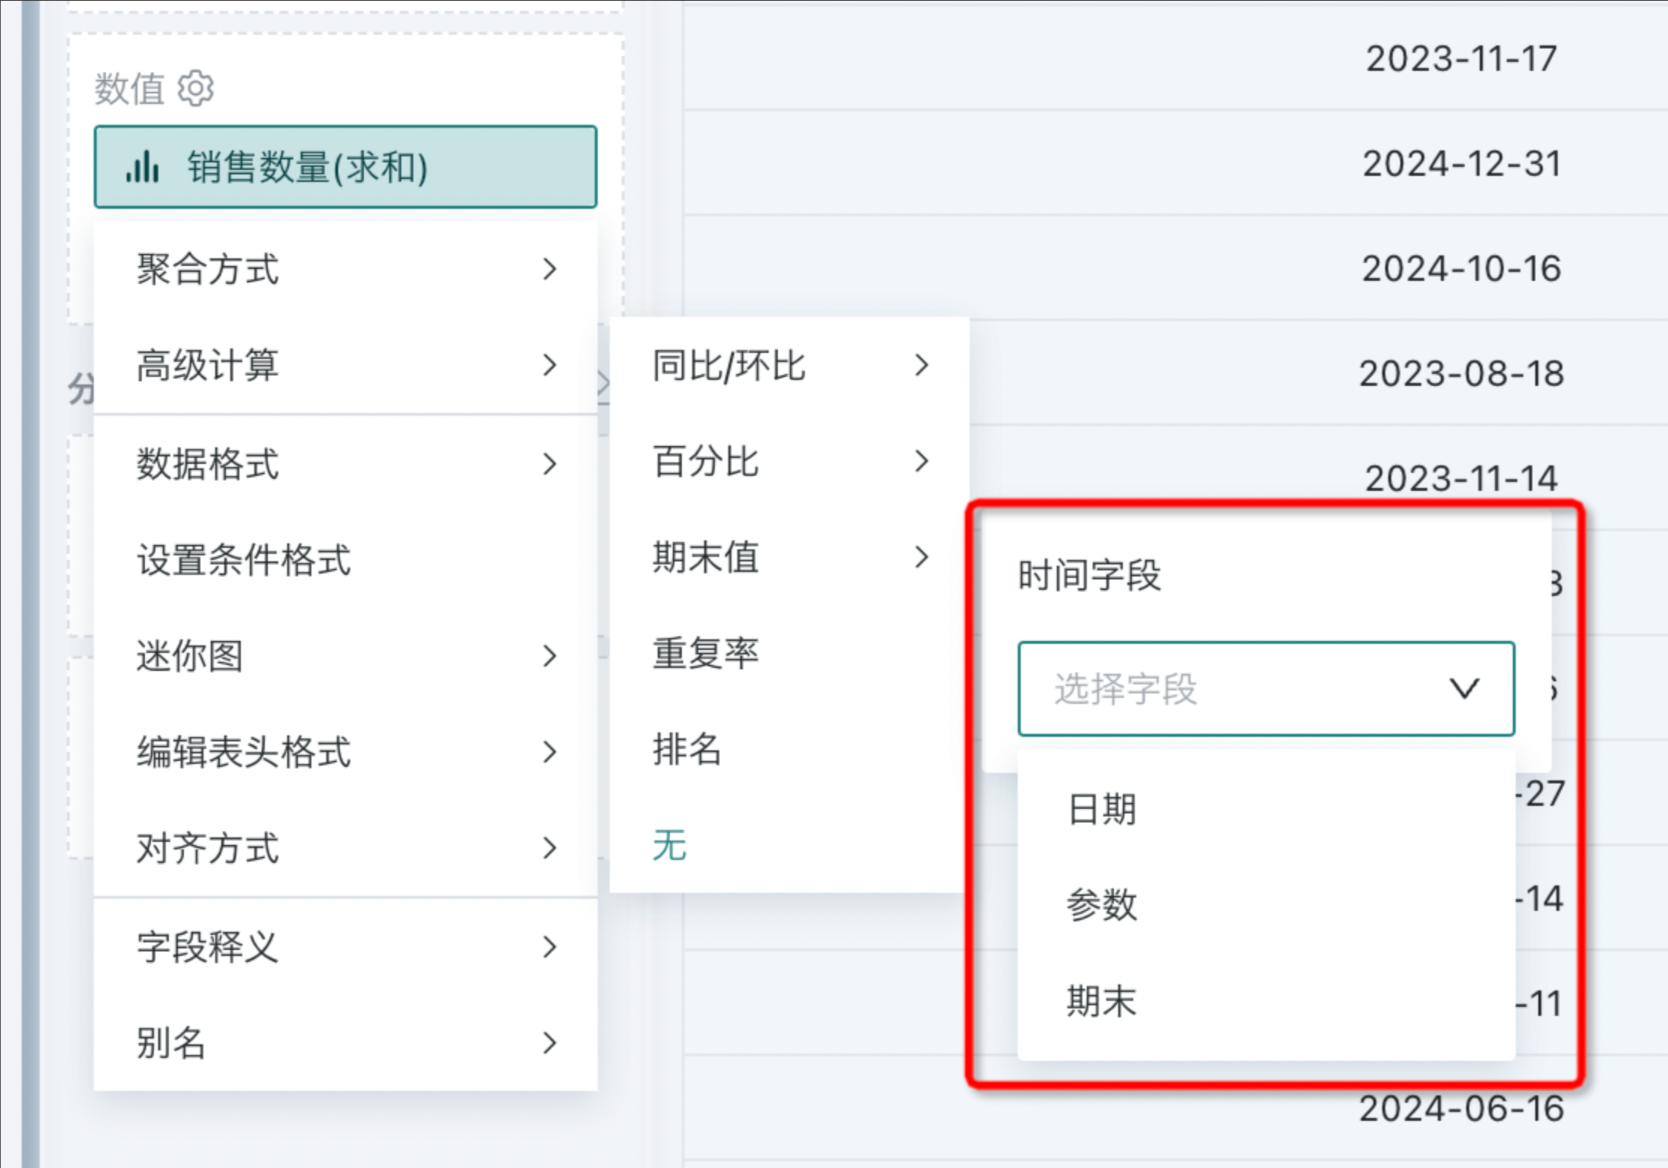Select 无 to clear advanced calculation

(789, 845)
